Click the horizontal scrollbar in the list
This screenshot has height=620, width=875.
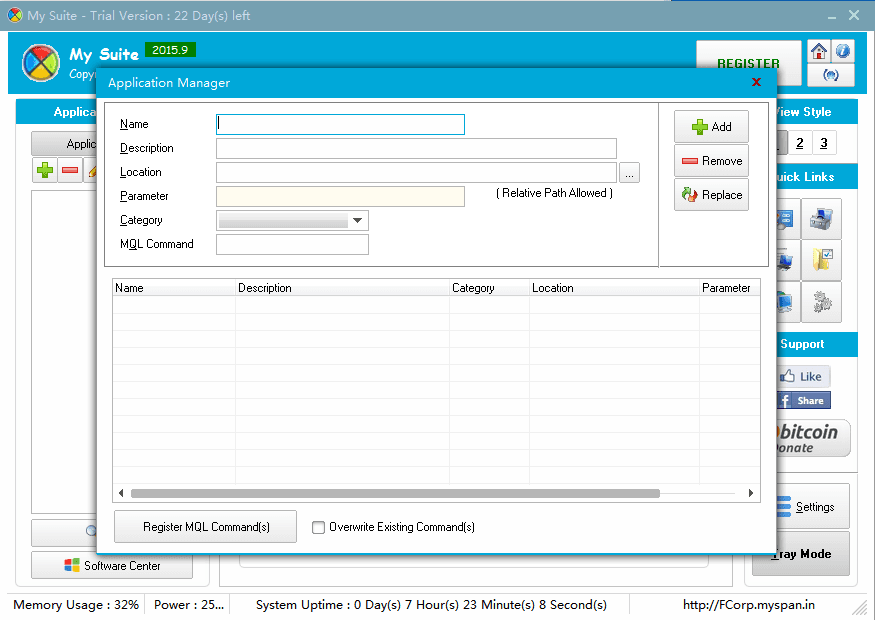[x=395, y=493]
